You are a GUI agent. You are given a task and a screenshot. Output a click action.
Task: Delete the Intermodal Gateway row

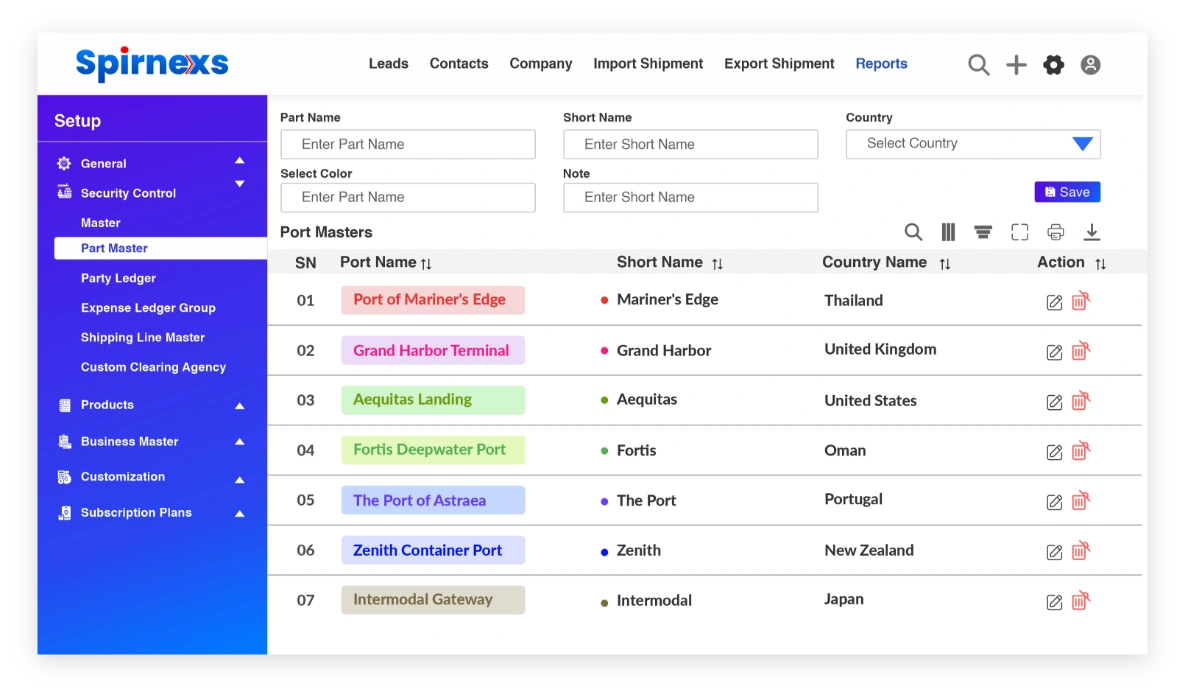[x=1080, y=601]
